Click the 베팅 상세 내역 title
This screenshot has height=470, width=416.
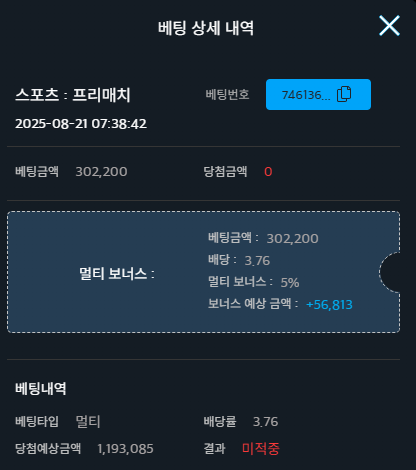(206, 28)
